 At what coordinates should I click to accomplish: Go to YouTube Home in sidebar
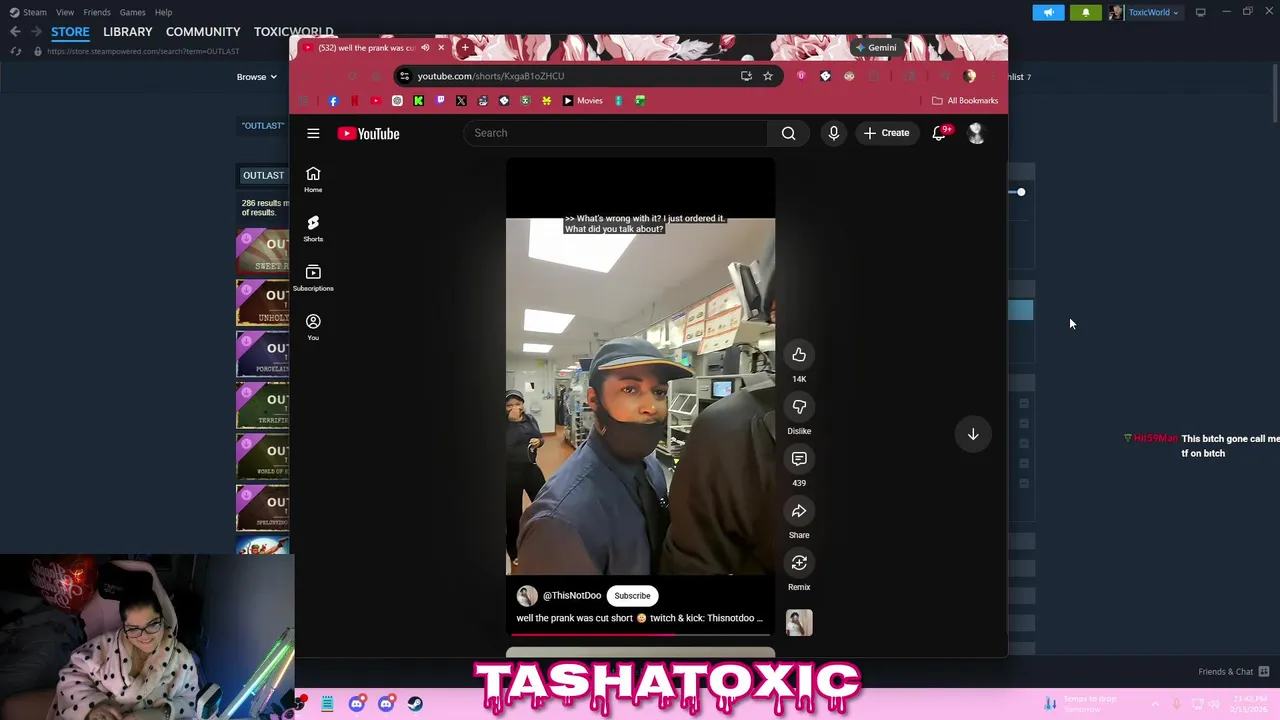pyautogui.click(x=313, y=179)
